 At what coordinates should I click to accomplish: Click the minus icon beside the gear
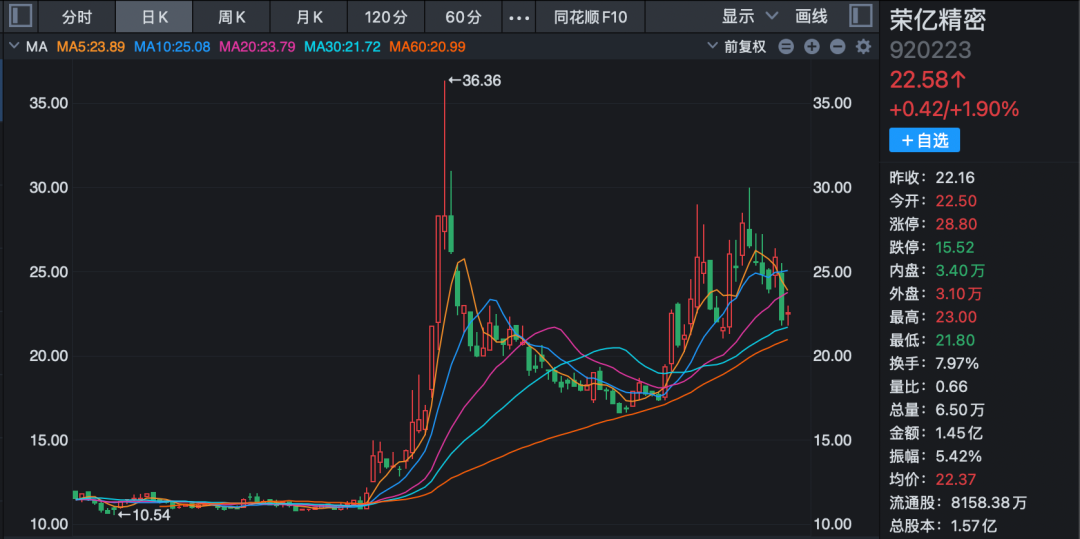[x=837, y=47]
